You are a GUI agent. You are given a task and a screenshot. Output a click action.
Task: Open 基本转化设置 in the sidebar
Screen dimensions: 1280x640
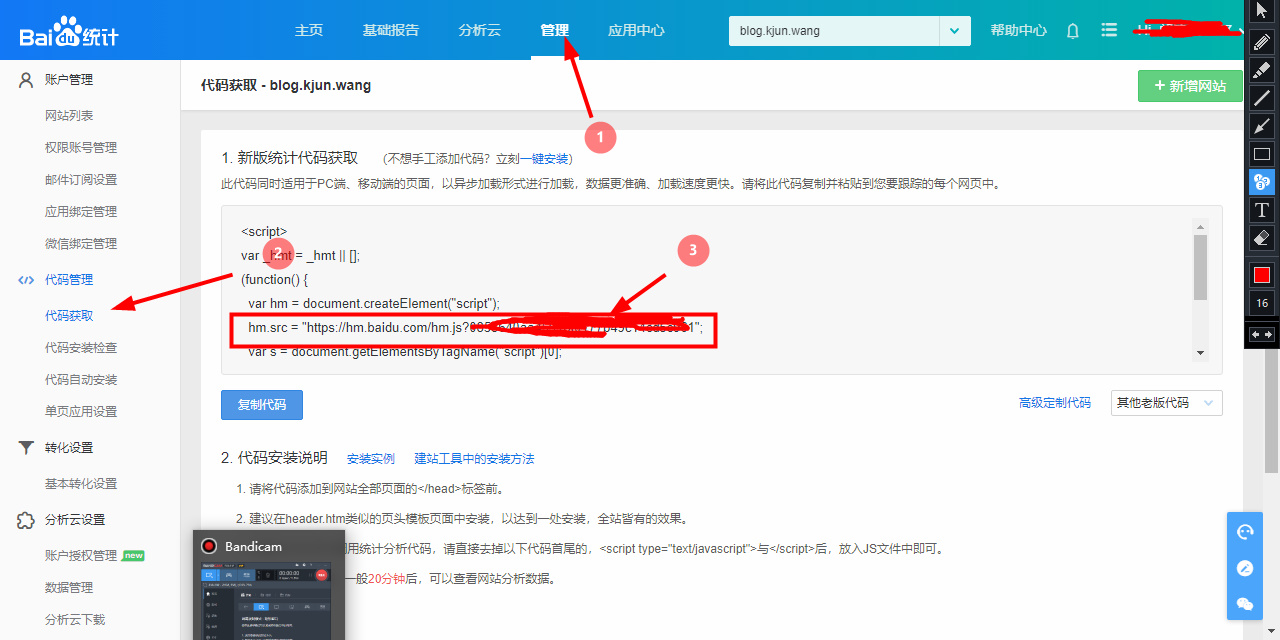tap(81, 484)
